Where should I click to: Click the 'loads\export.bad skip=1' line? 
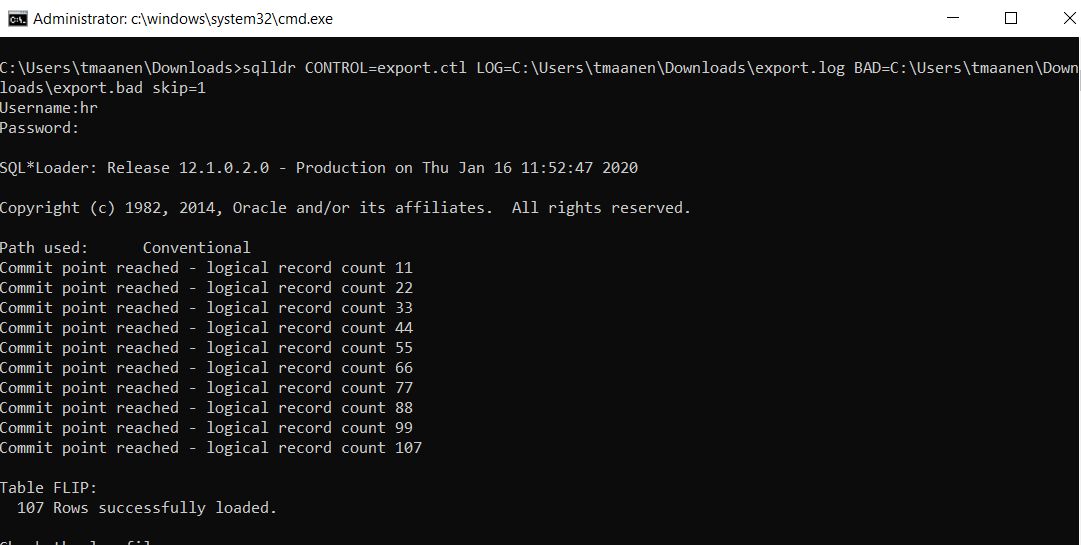(x=103, y=88)
